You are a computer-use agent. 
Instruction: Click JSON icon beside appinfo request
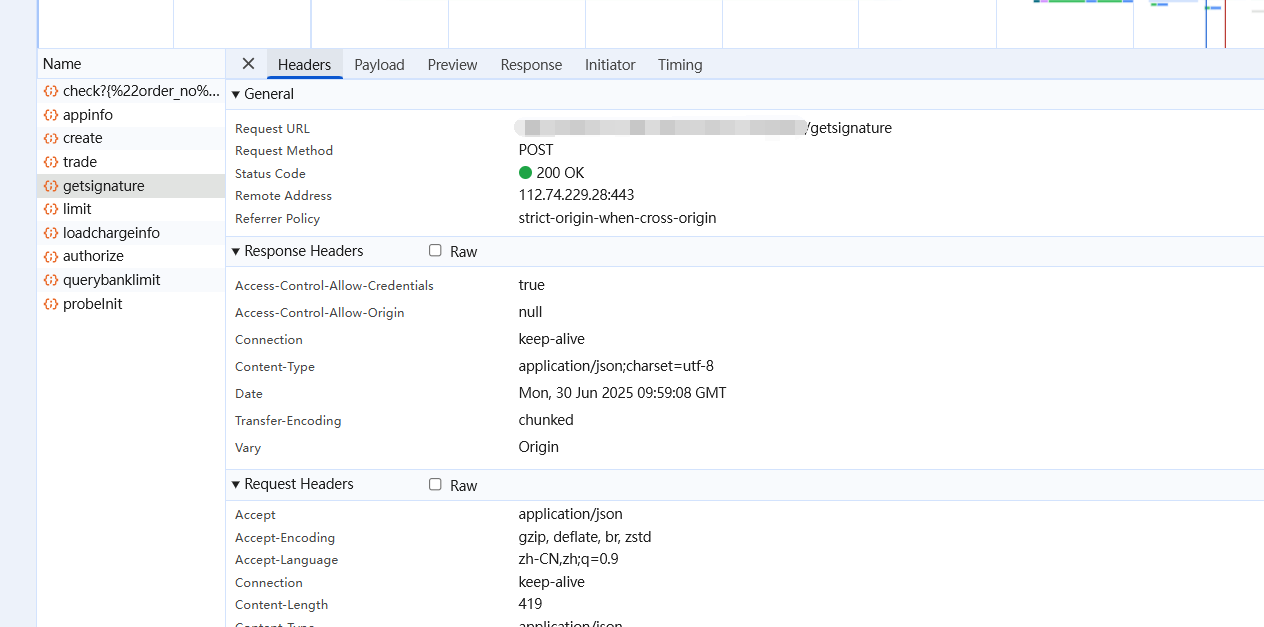click(51, 115)
